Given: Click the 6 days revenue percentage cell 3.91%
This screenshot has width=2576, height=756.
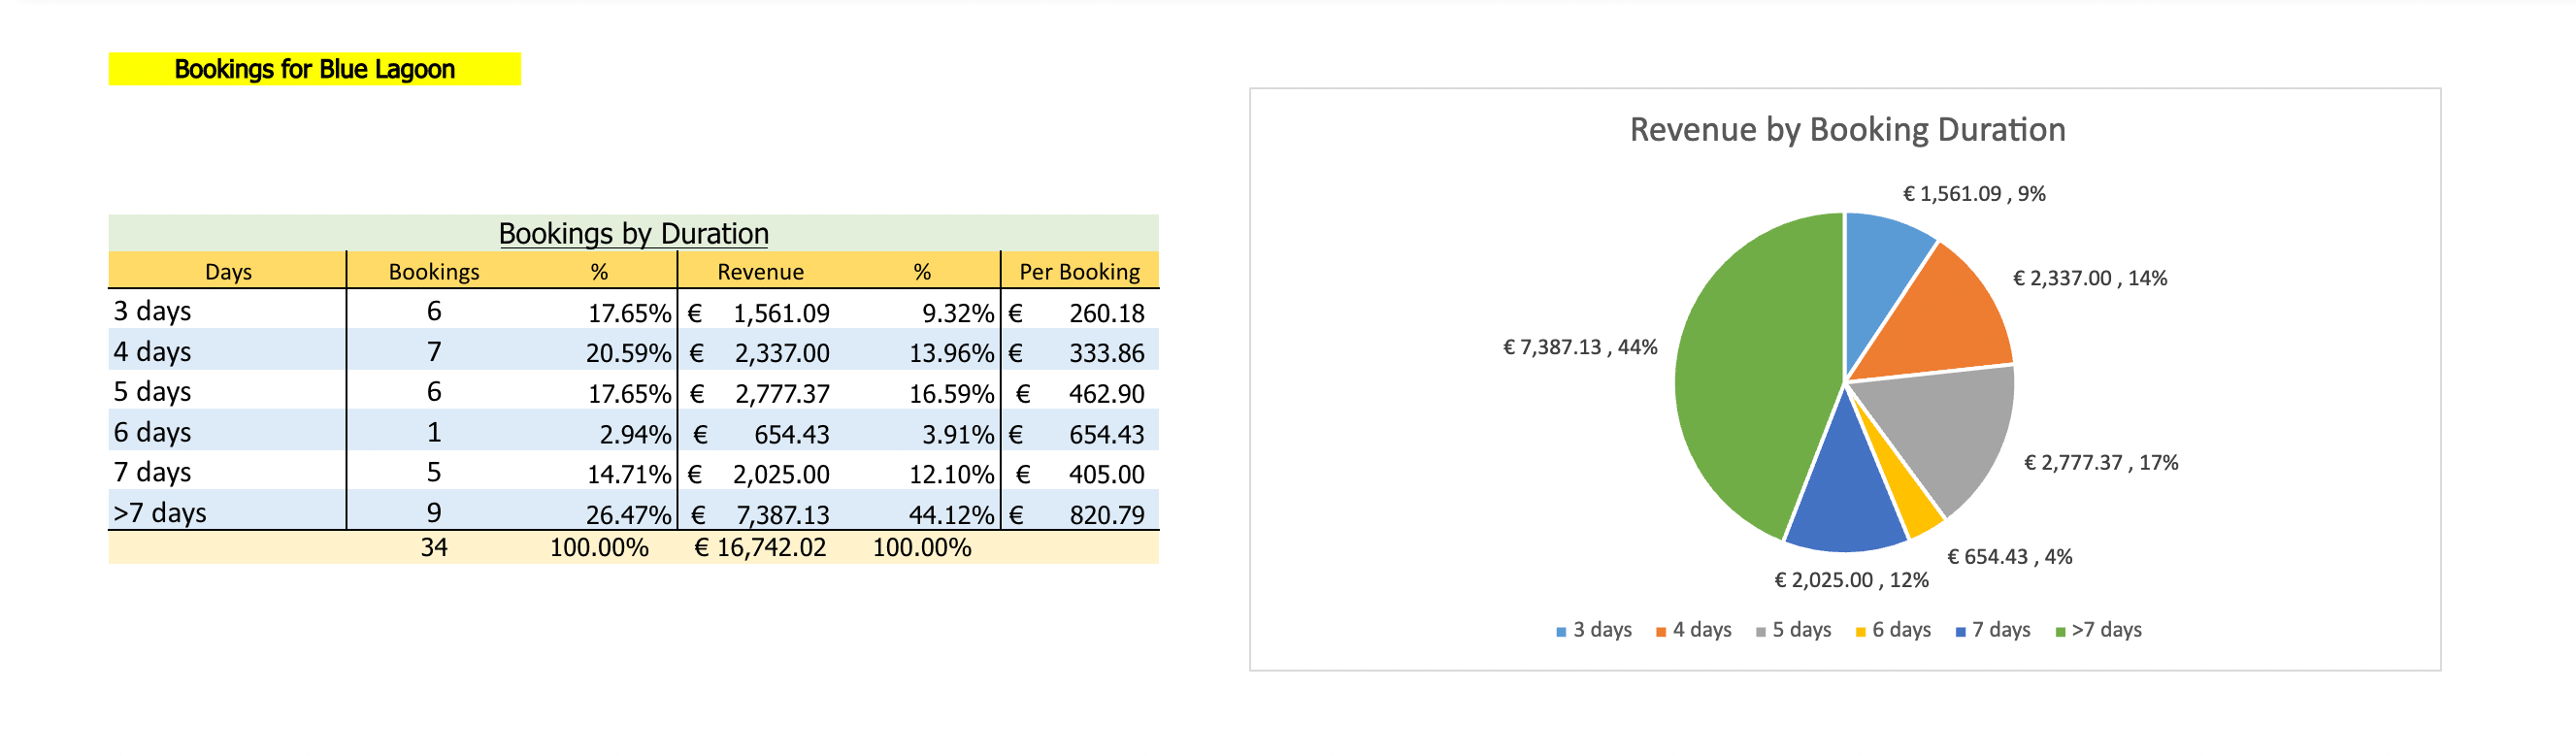Looking at the screenshot, I should 951,435.
